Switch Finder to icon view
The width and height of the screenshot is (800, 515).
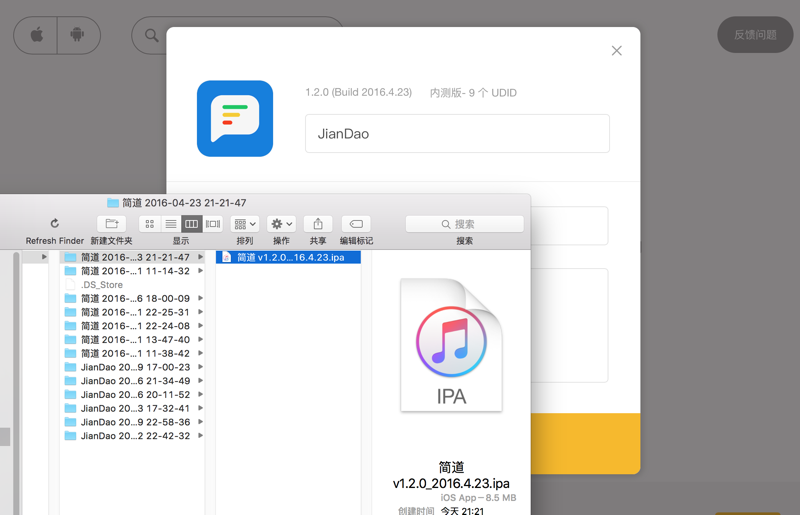click(x=149, y=224)
